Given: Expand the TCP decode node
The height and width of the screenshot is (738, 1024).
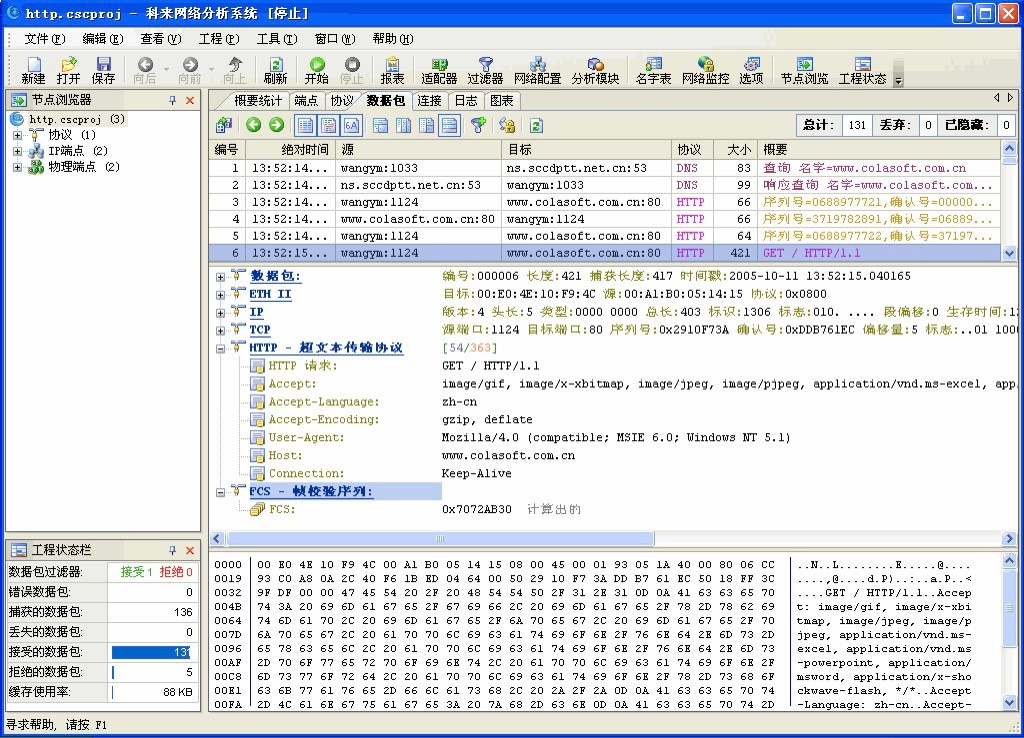Looking at the screenshot, I should 221,330.
